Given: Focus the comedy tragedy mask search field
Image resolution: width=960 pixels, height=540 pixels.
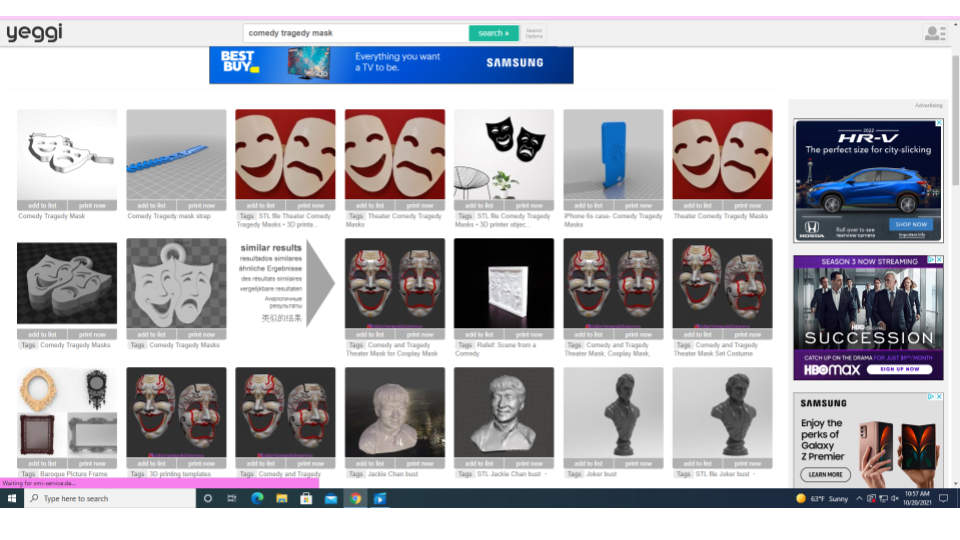Looking at the screenshot, I should tap(356, 33).
